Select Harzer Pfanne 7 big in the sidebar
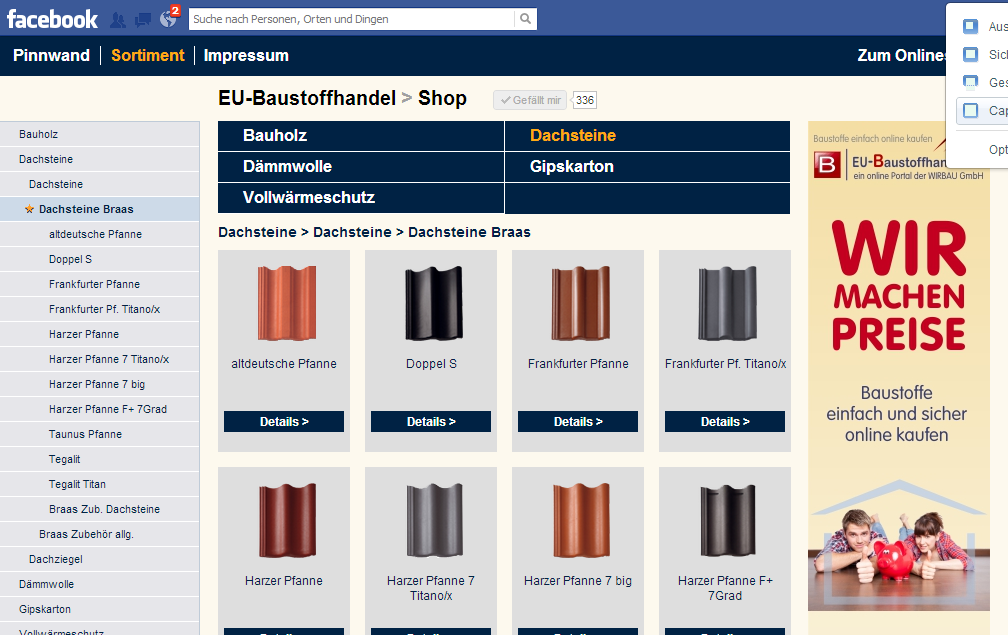The image size is (1008, 635). 100,384
